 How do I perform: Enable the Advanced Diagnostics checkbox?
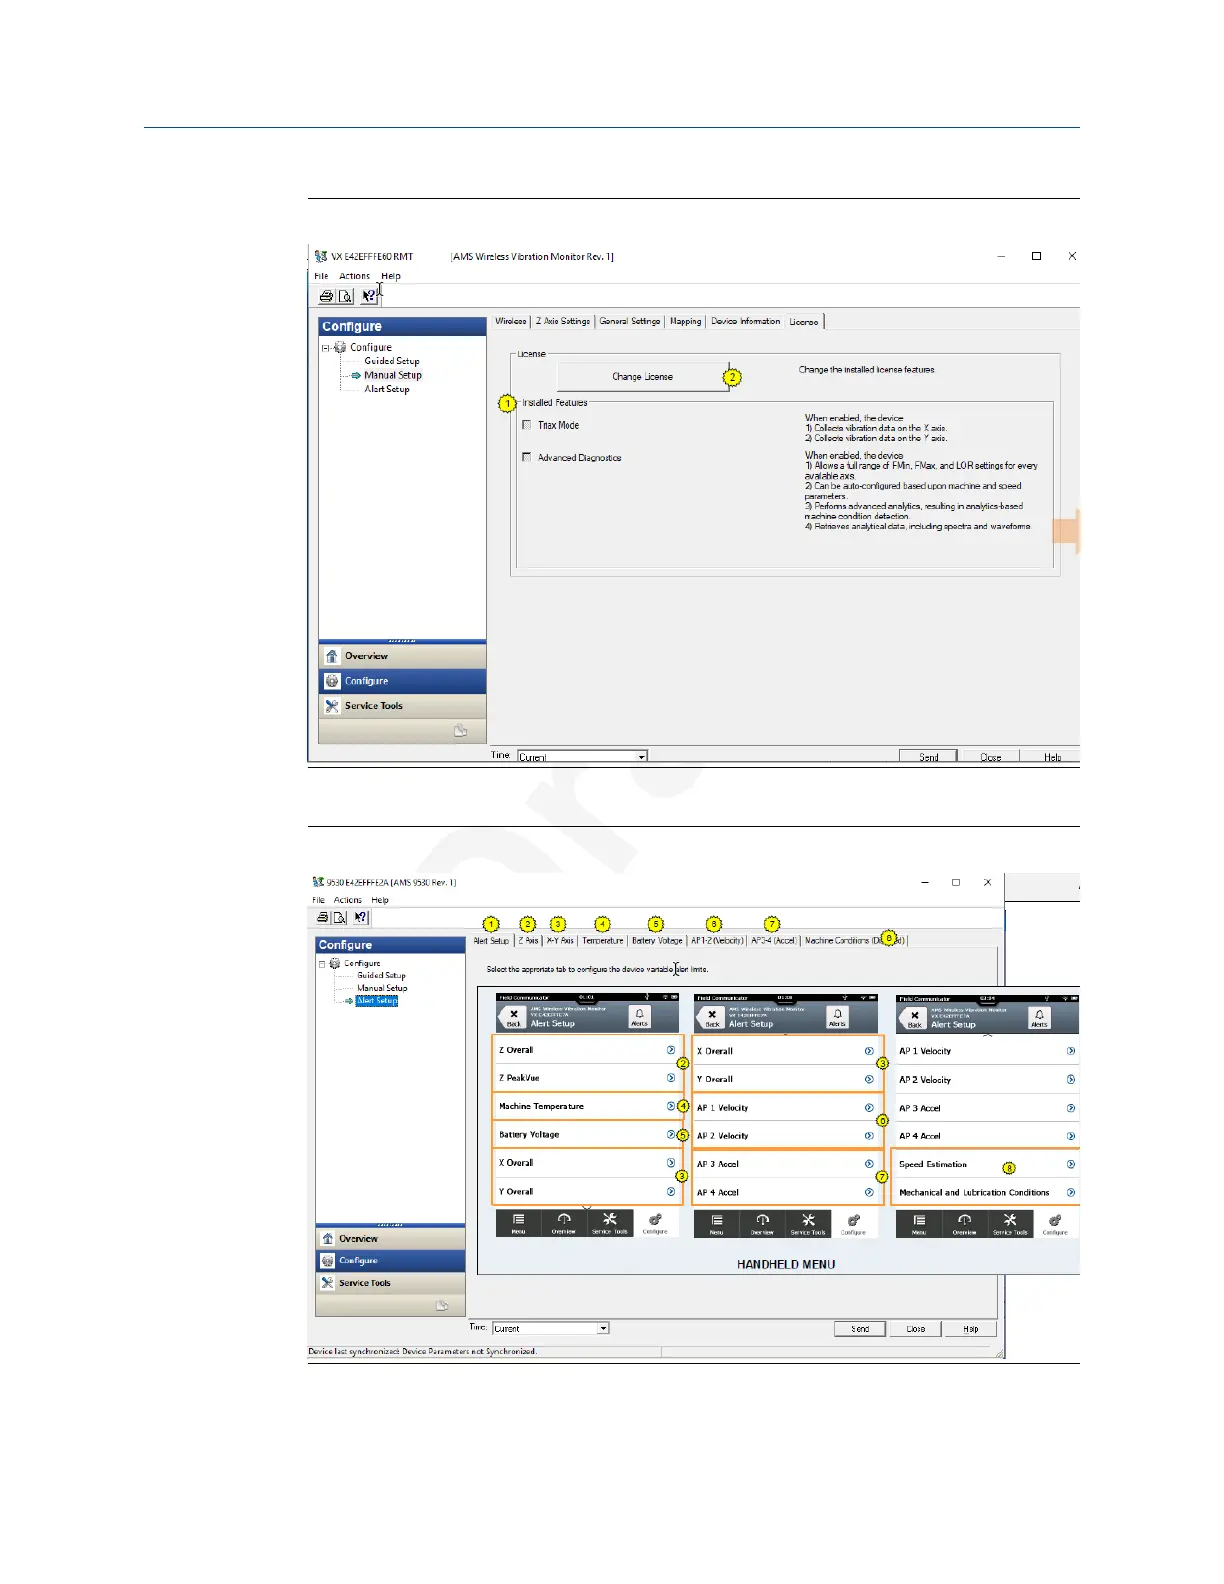pos(527,457)
